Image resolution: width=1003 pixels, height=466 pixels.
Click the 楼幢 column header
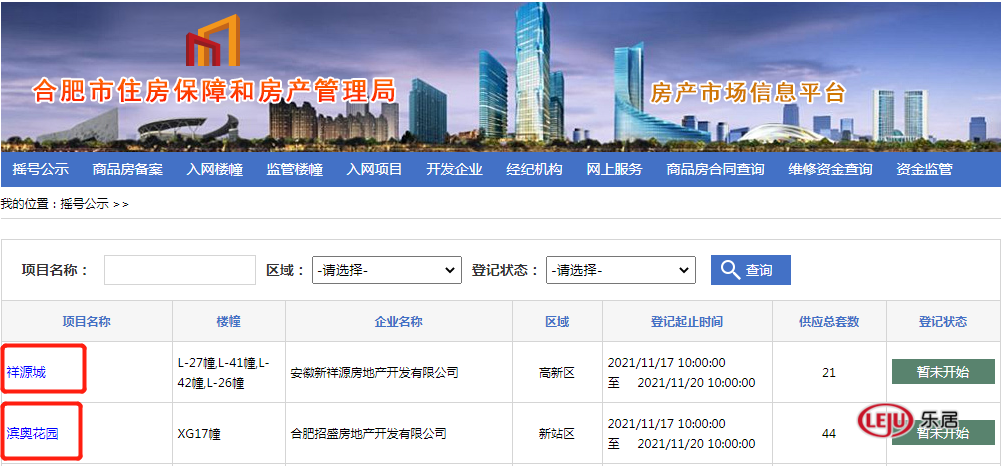pos(229,322)
